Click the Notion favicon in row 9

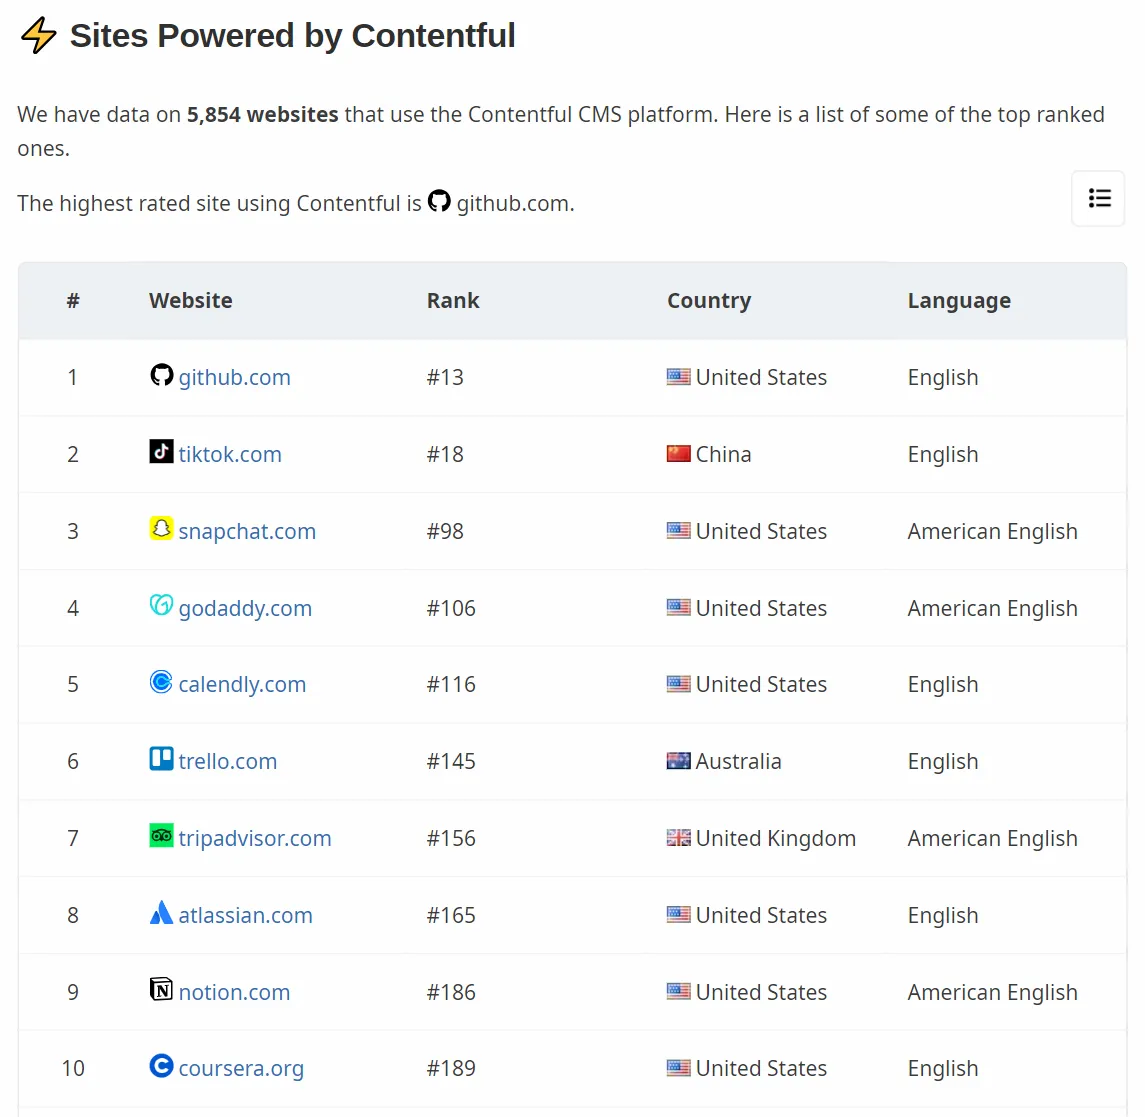(161, 989)
